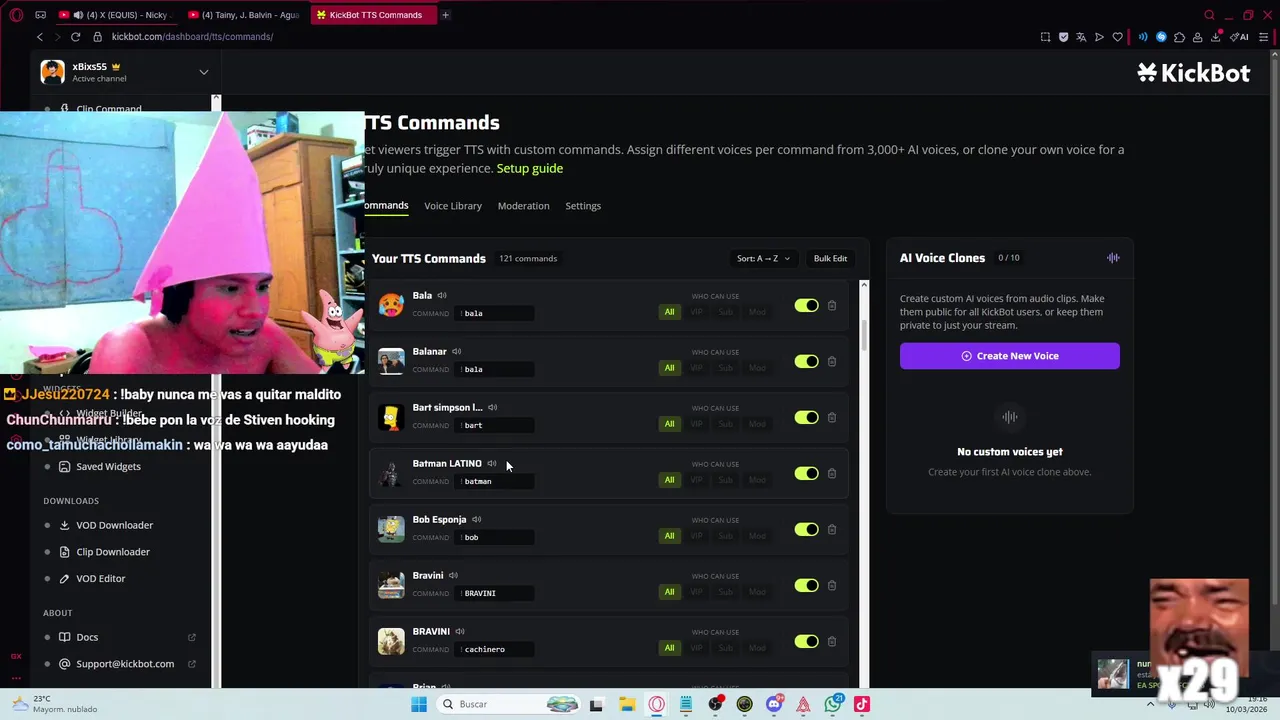The height and width of the screenshot is (720, 1280).
Task: Click the 121 commands count label
Action: (528, 258)
